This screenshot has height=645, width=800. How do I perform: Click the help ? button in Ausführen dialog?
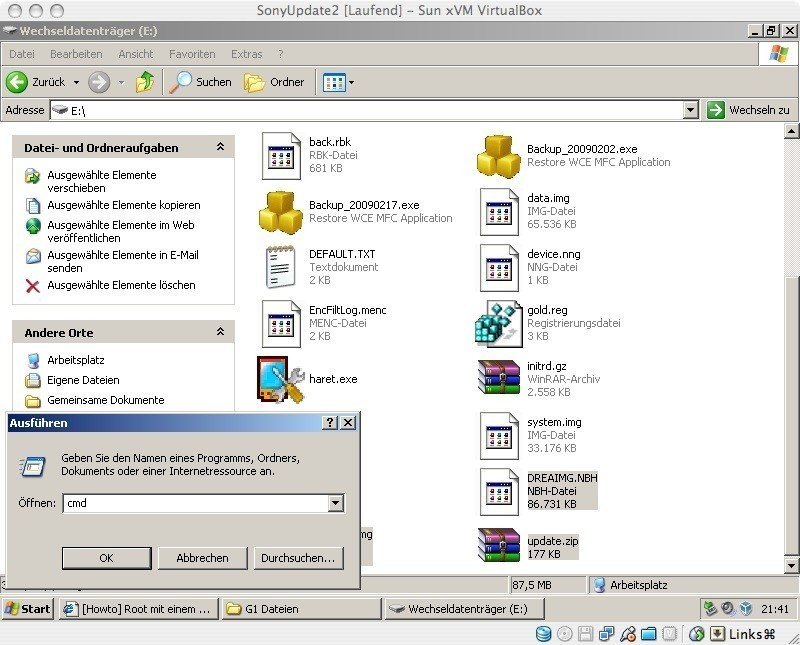330,423
